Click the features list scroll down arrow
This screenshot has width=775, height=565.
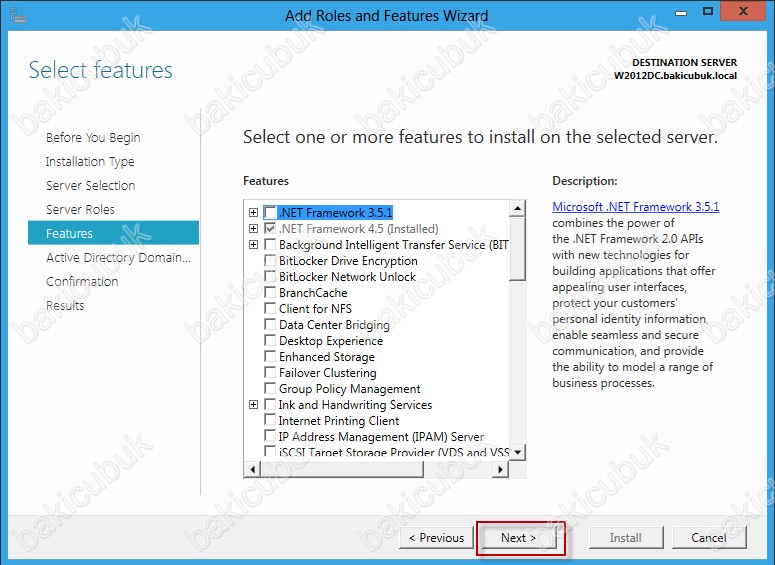517,452
